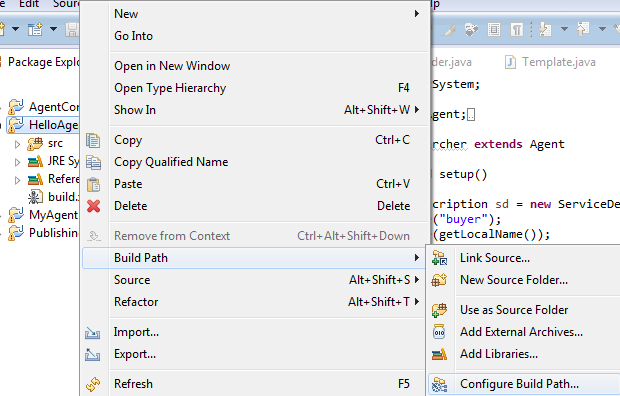Click the Use as Source Folder icon
This screenshot has height=396, width=620.
pyautogui.click(x=439, y=310)
